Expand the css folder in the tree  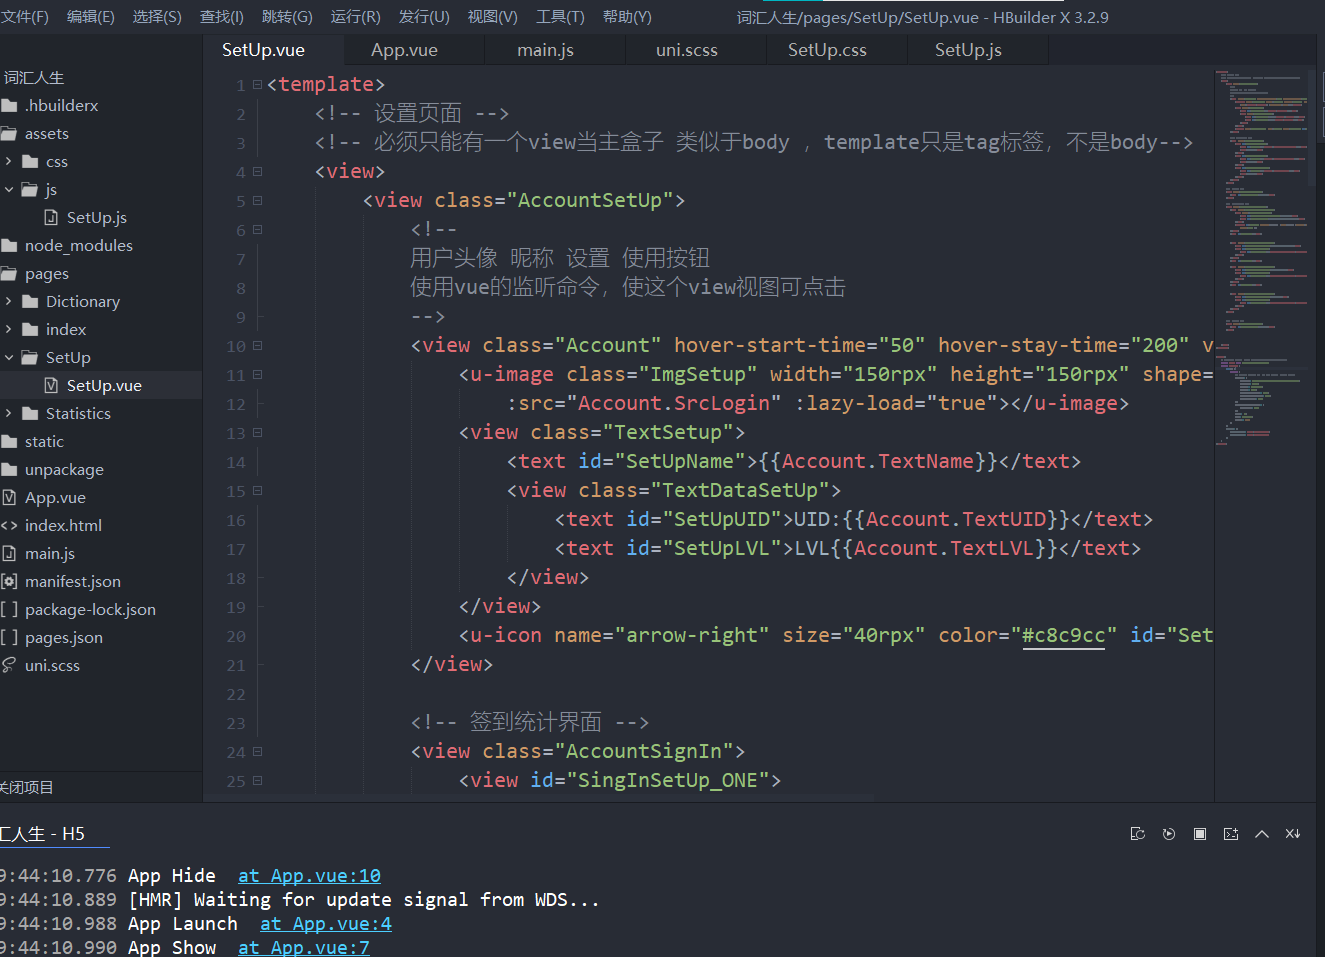click(9, 161)
